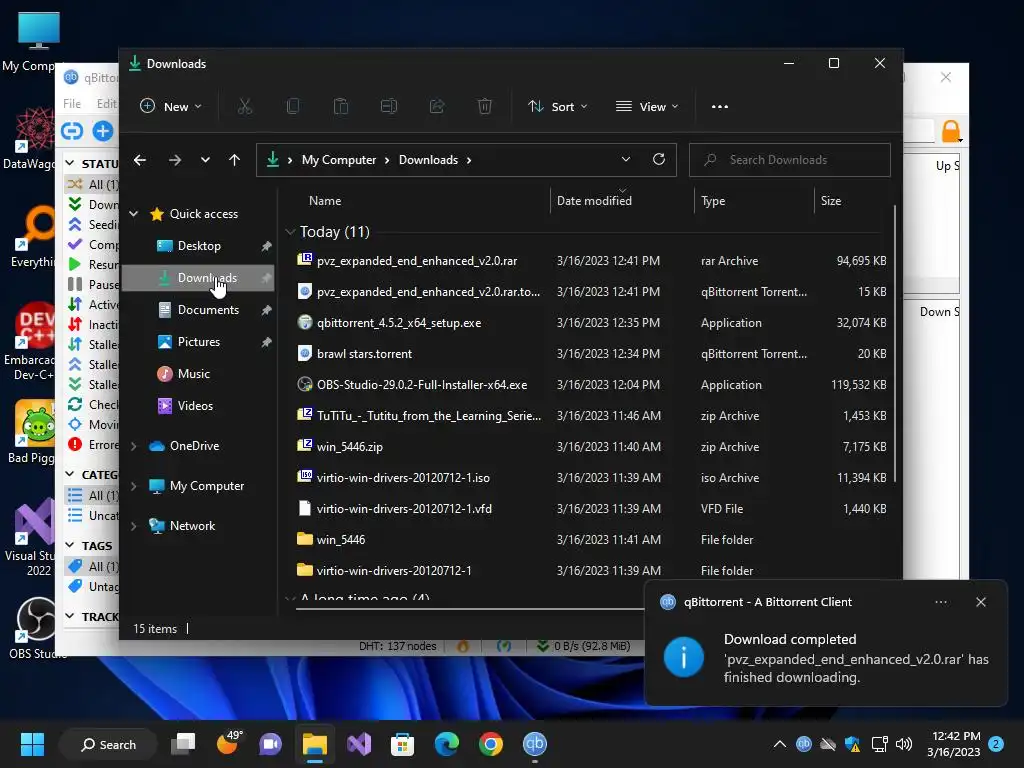The image size is (1024, 768).
Task: Select Pictures in Quick access
Action: [x=199, y=342]
